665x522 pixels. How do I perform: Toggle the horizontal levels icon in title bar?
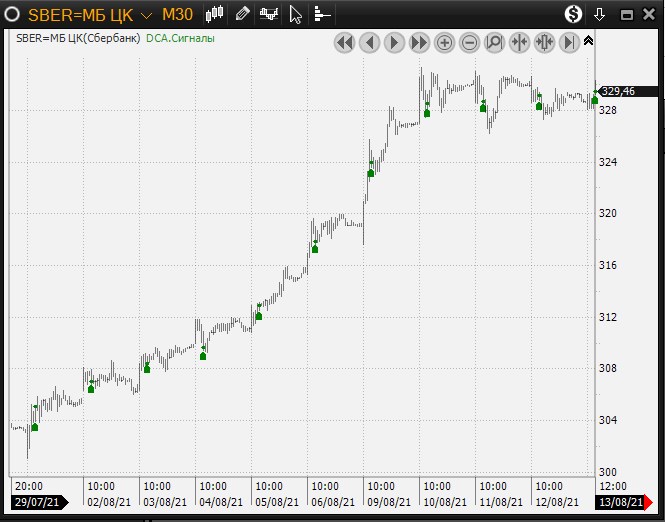(322, 14)
